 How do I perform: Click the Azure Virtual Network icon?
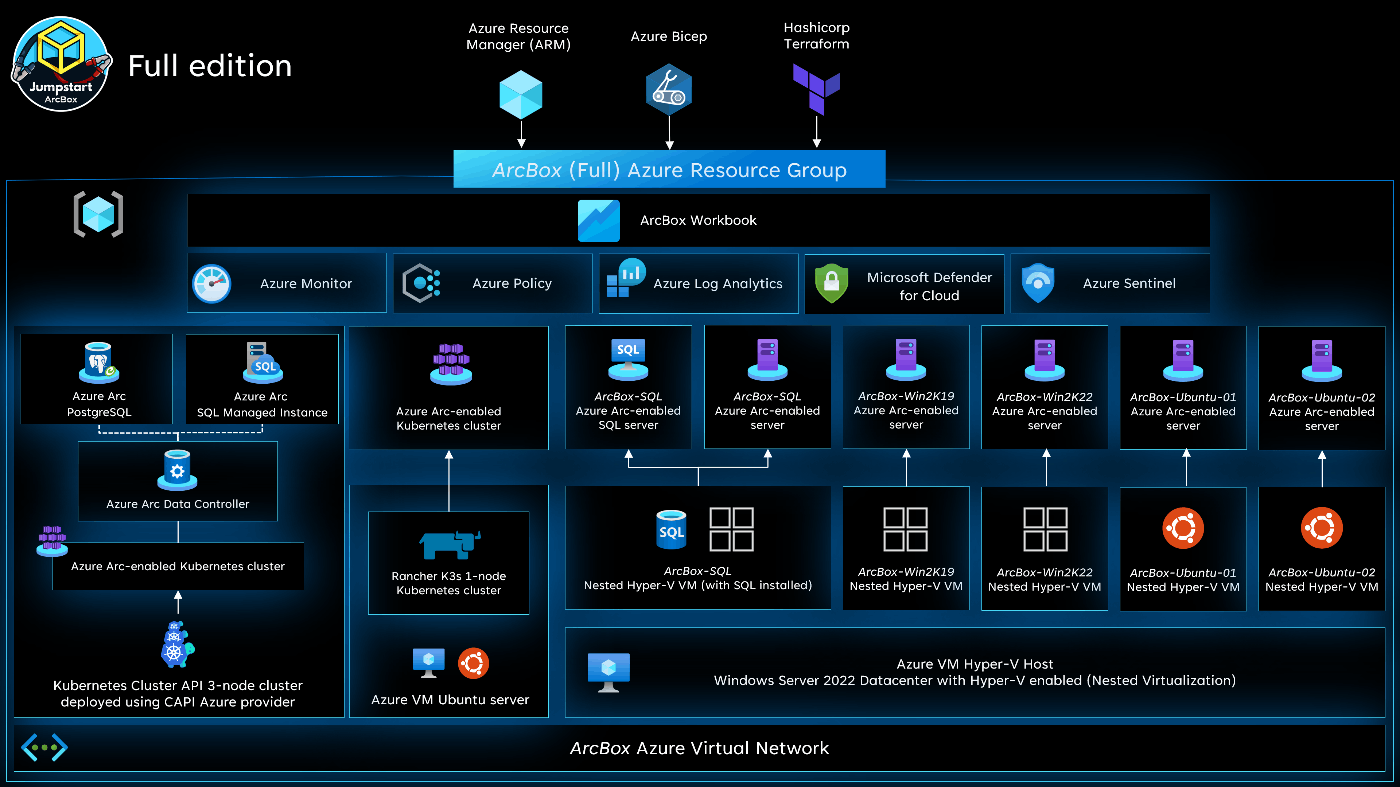tap(44, 747)
